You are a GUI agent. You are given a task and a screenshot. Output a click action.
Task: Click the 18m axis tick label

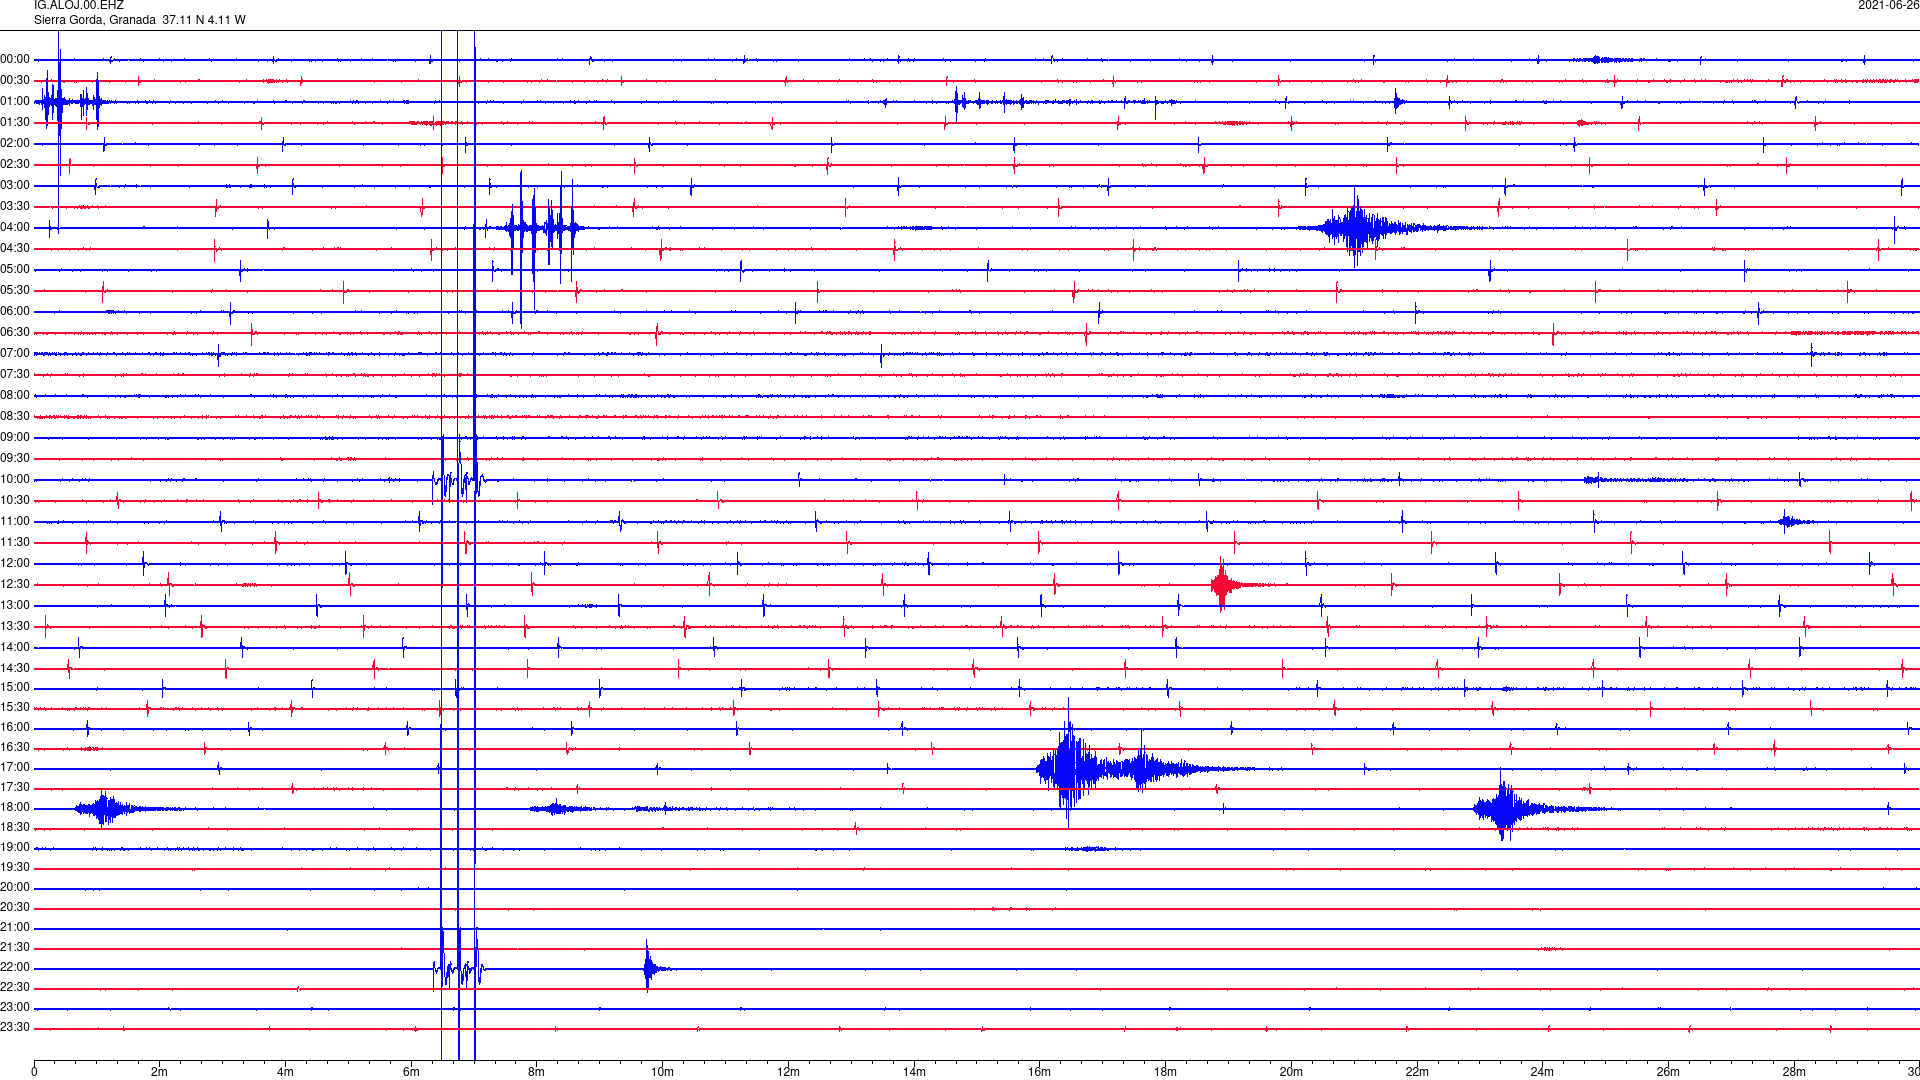coord(1165,1073)
